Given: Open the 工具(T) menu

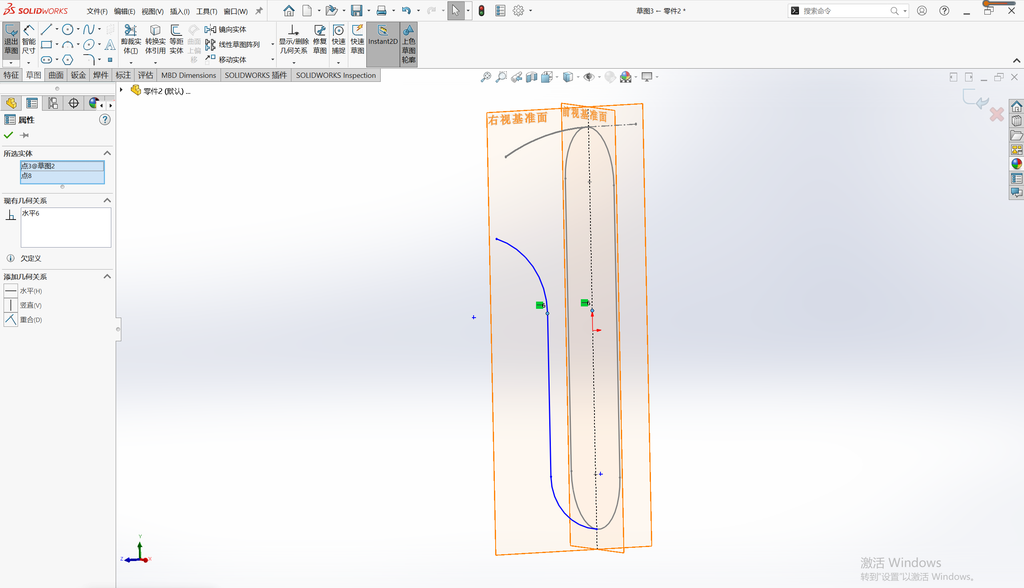Looking at the screenshot, I should tap(206, 11).
